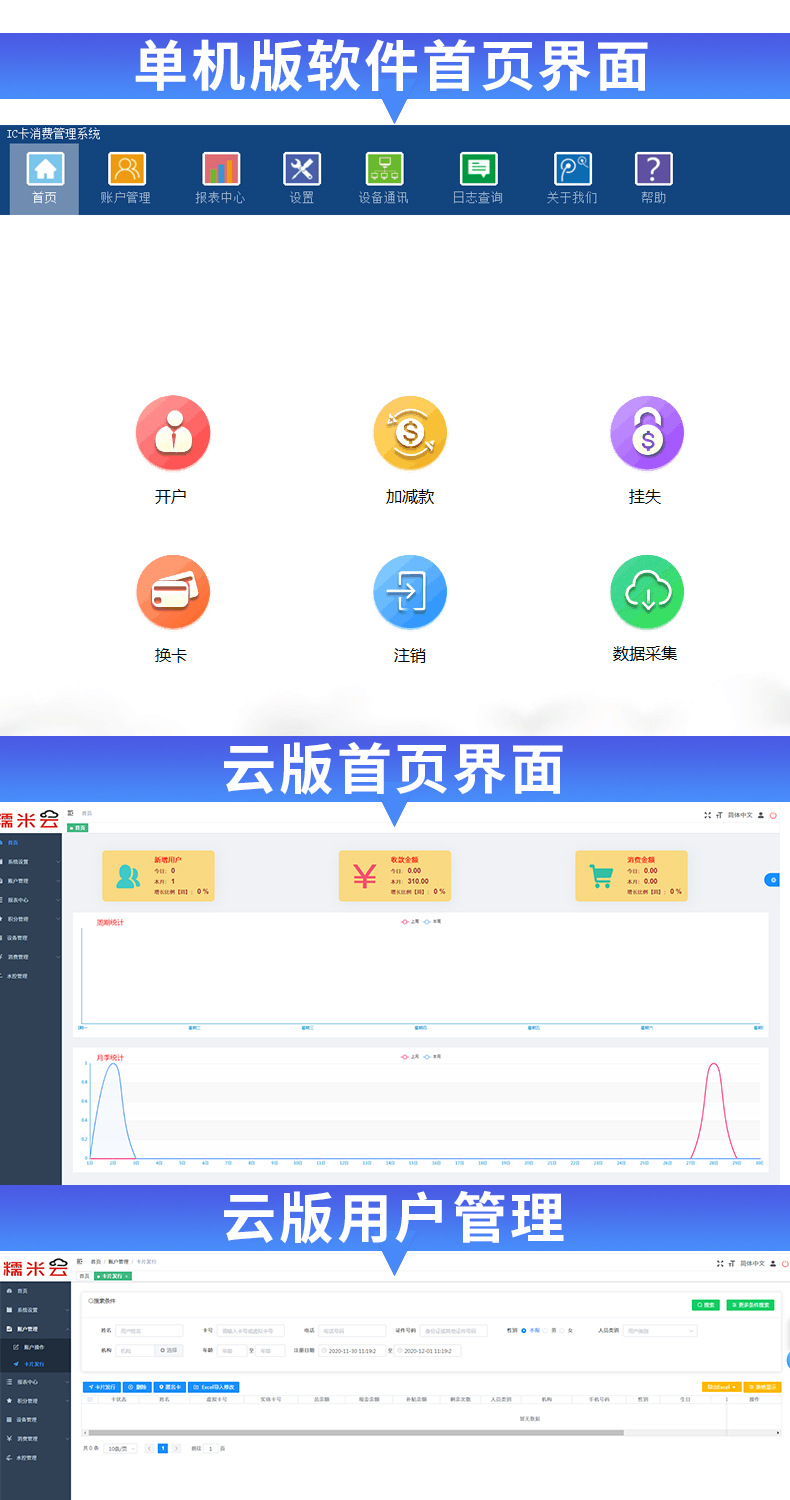Click user avatar icon in cloud home header
Viewport: 790px width, 1500px height.
760,815
